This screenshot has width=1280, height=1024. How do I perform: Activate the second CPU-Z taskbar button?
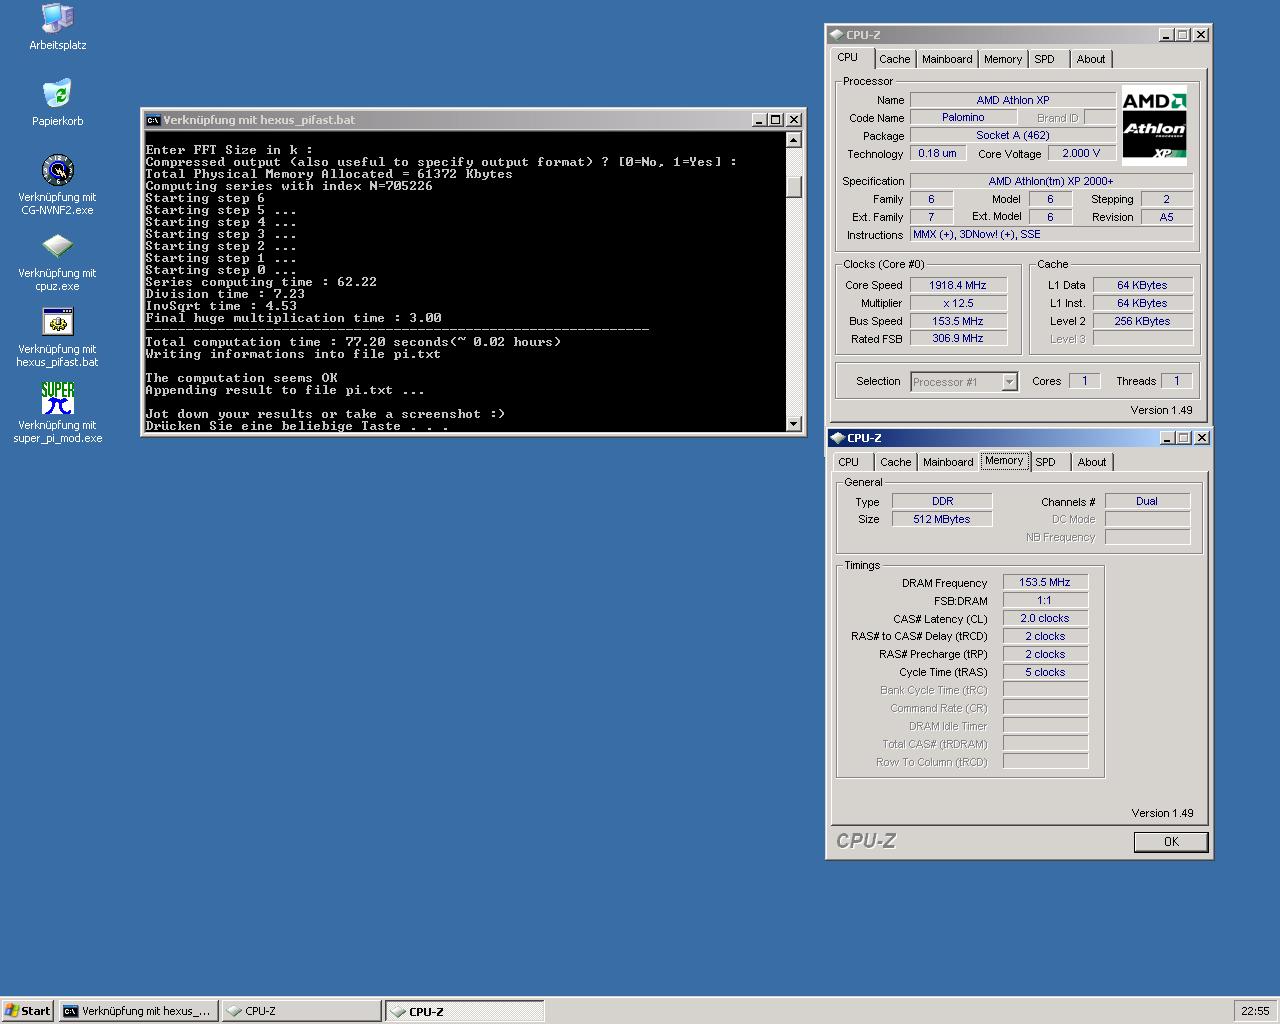(465, 1011)
